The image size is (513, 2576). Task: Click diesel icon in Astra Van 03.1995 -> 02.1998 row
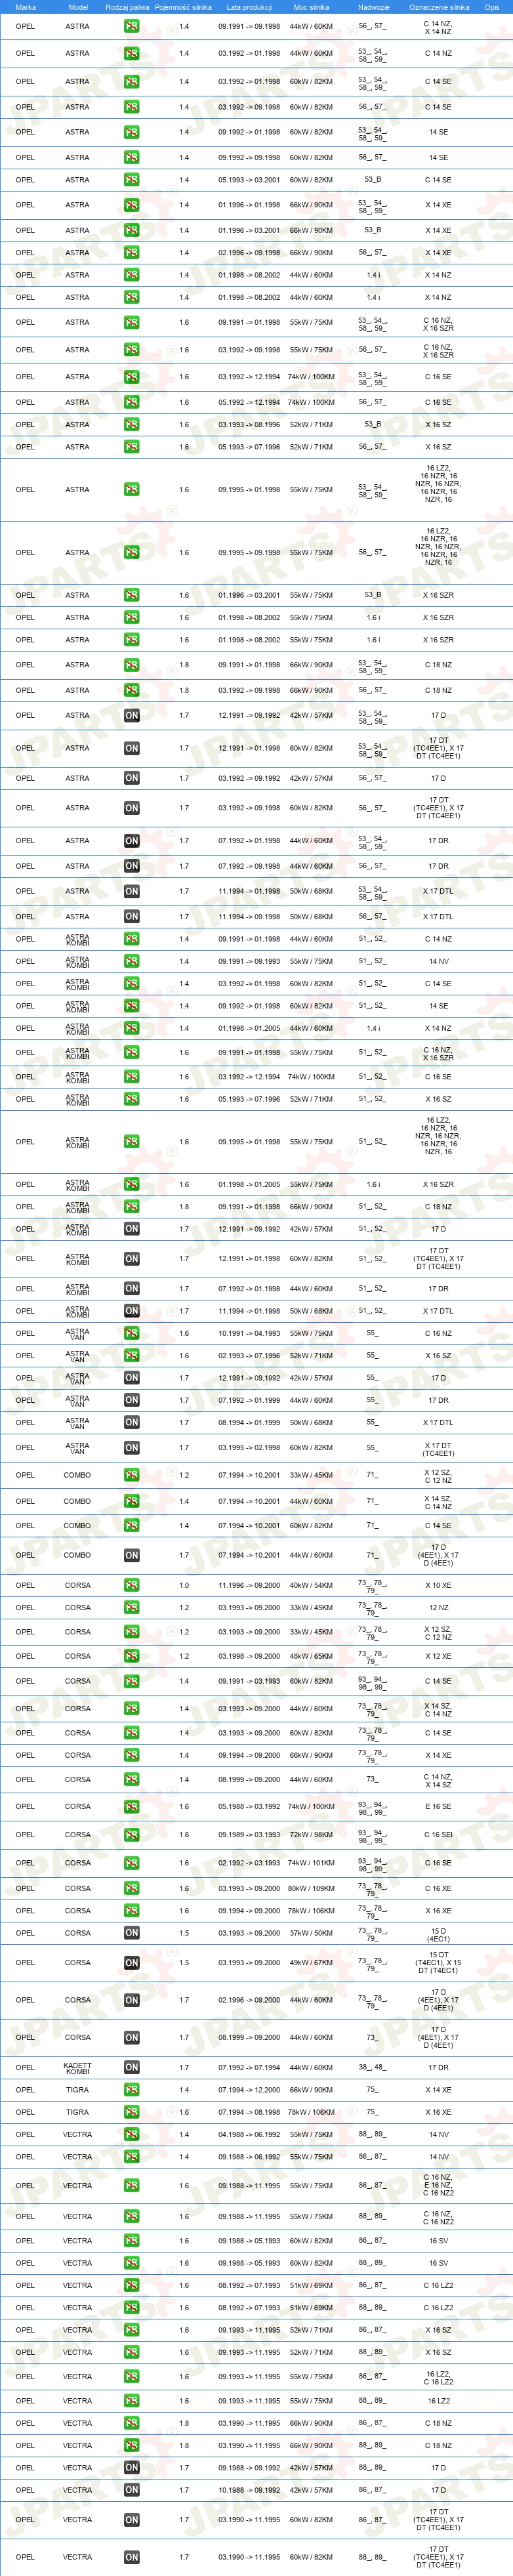[131, 1447]
